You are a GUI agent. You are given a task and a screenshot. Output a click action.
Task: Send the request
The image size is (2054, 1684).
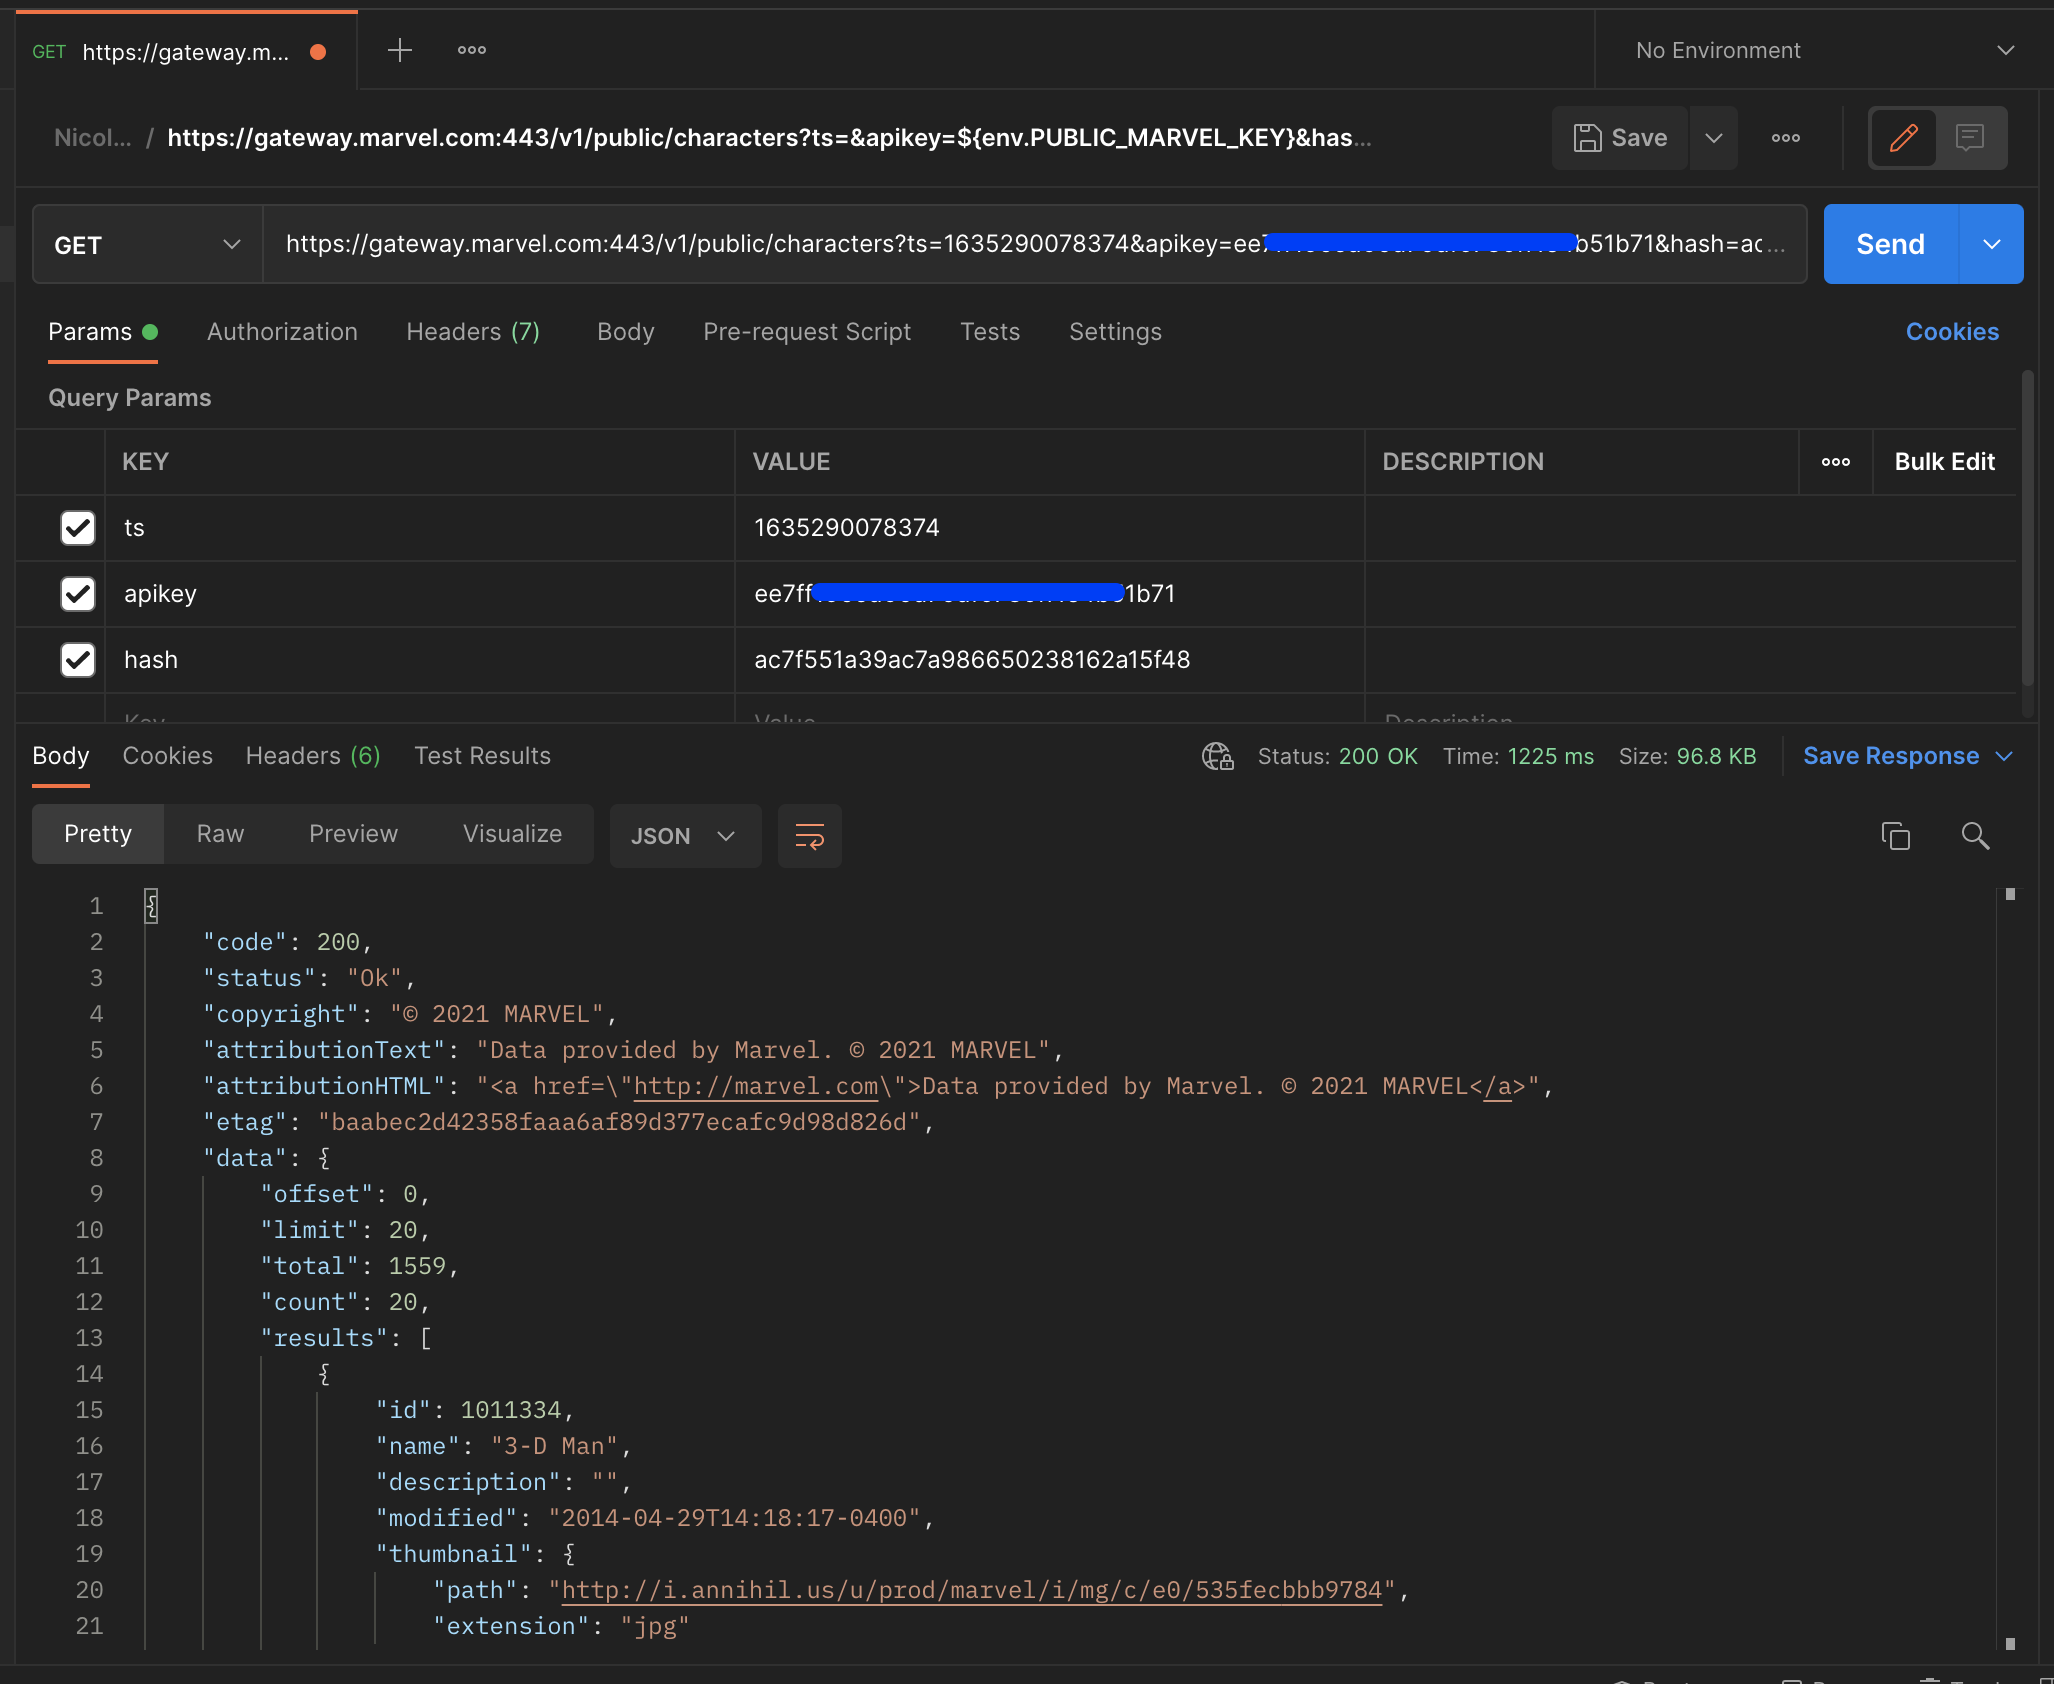point(1890,245)
